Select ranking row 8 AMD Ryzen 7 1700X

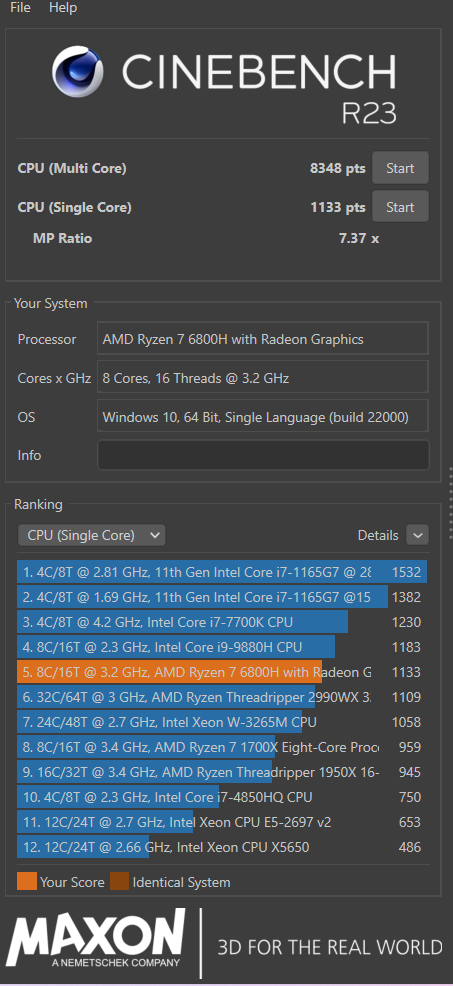click(x=222, y=747)
